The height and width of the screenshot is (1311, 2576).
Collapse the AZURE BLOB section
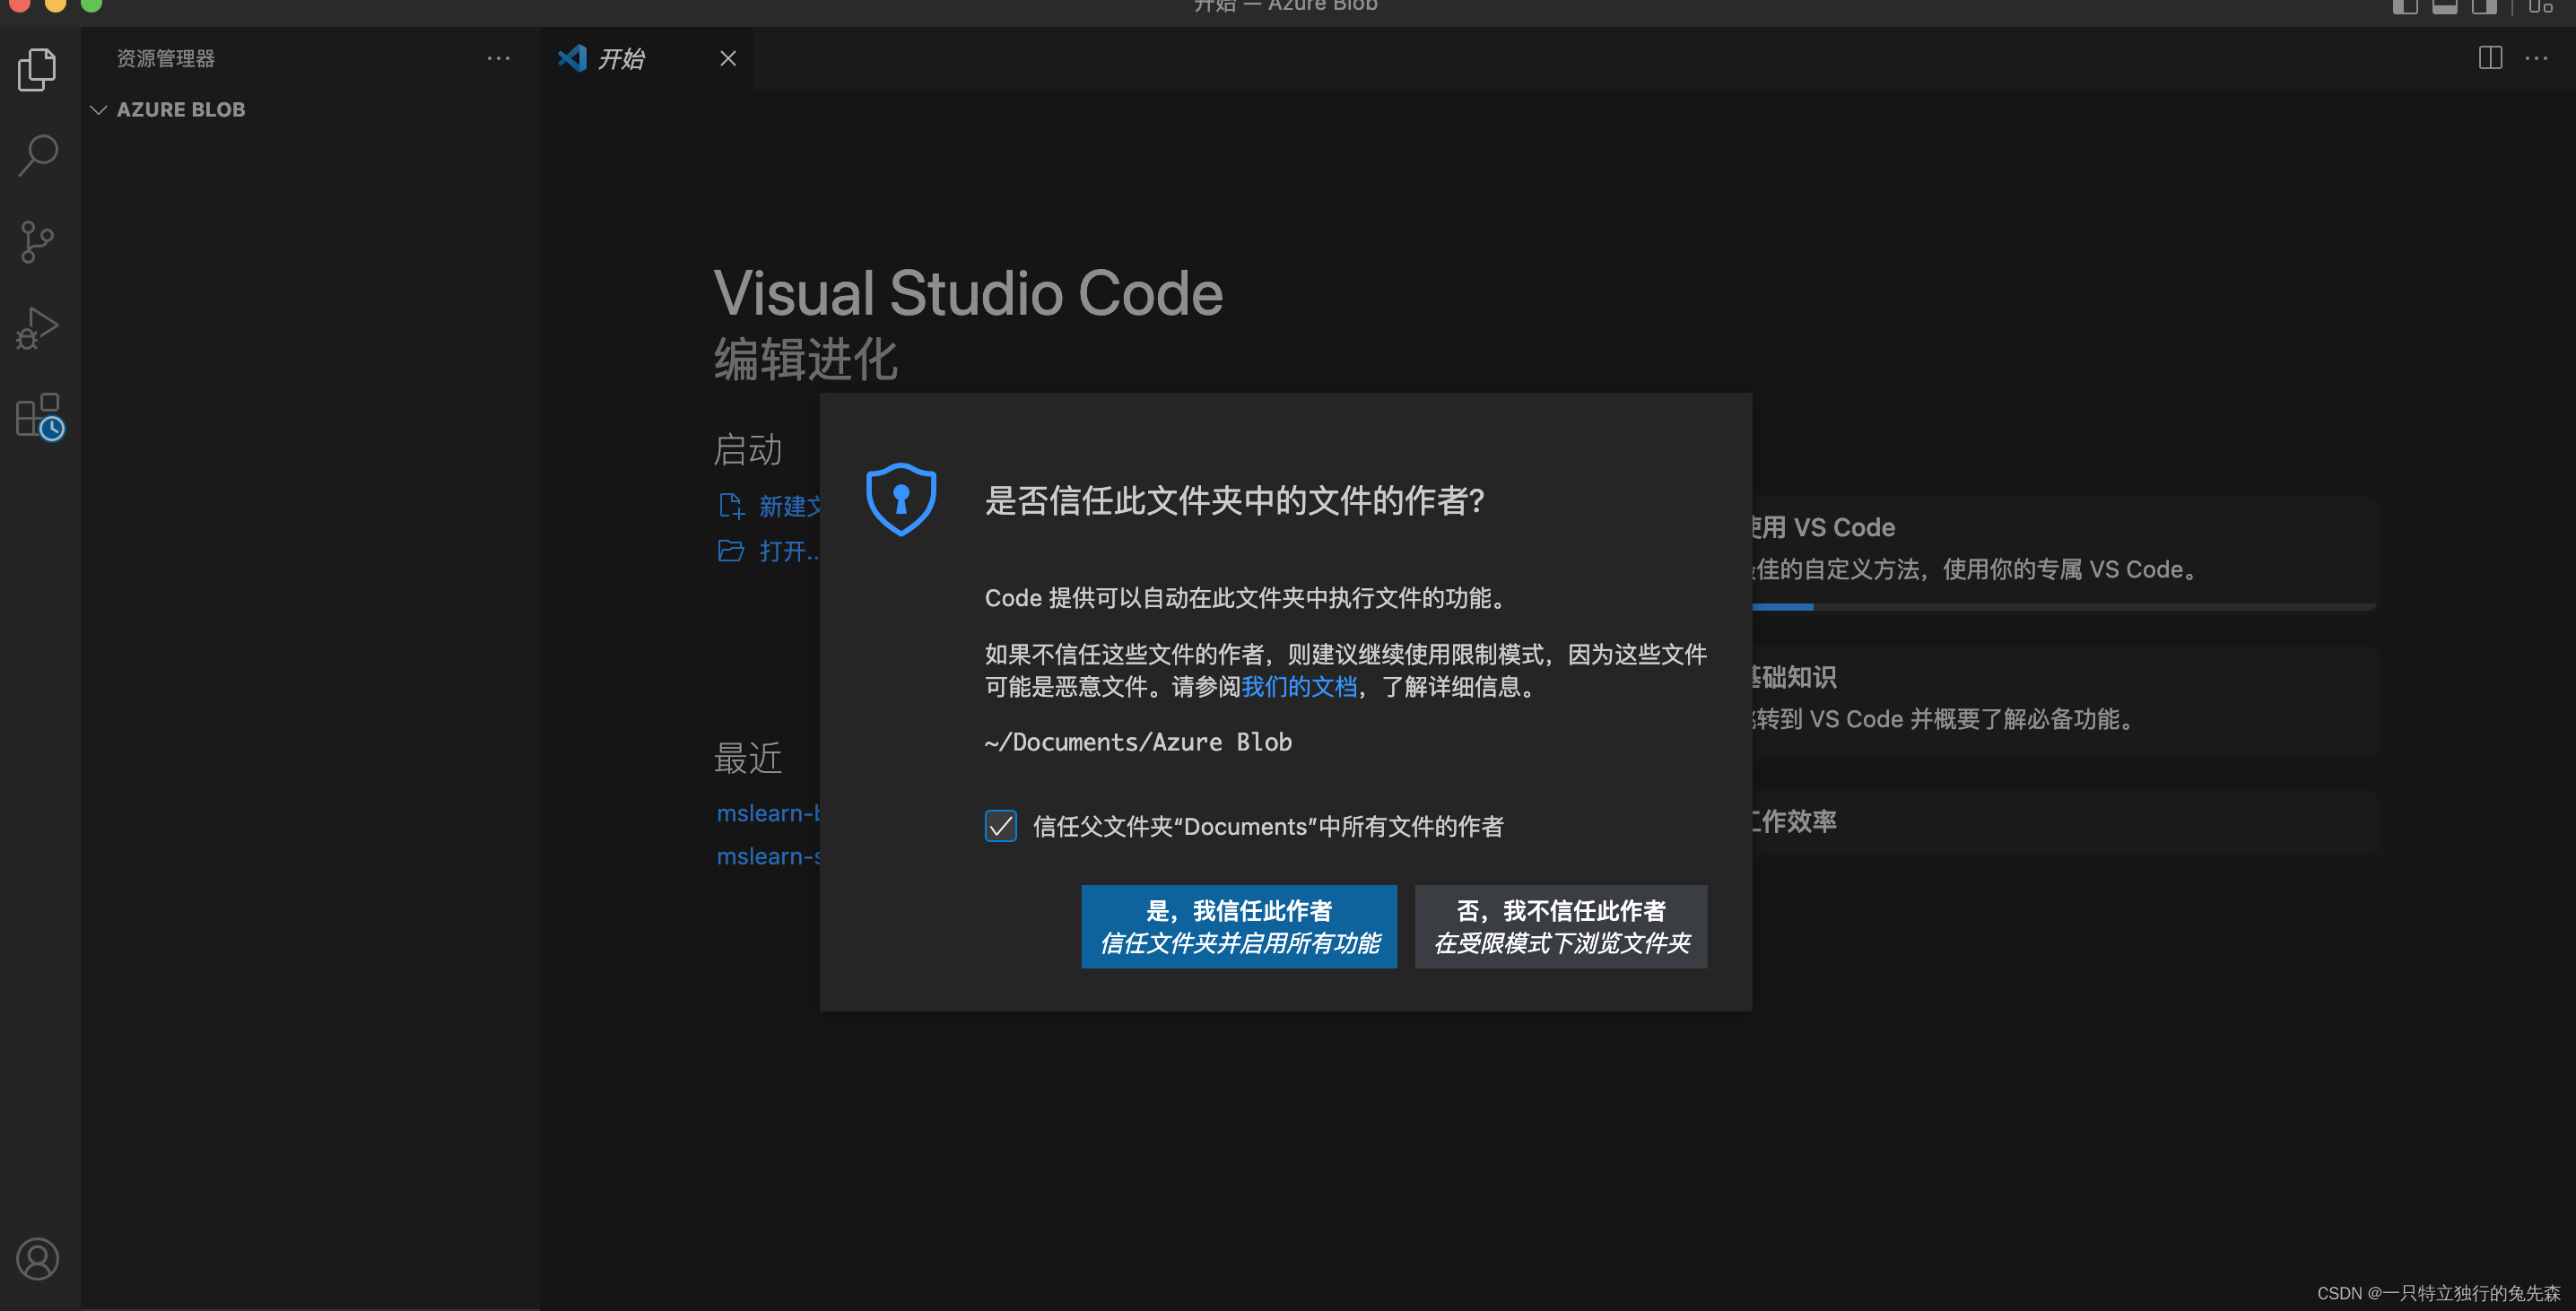[98, 109]
